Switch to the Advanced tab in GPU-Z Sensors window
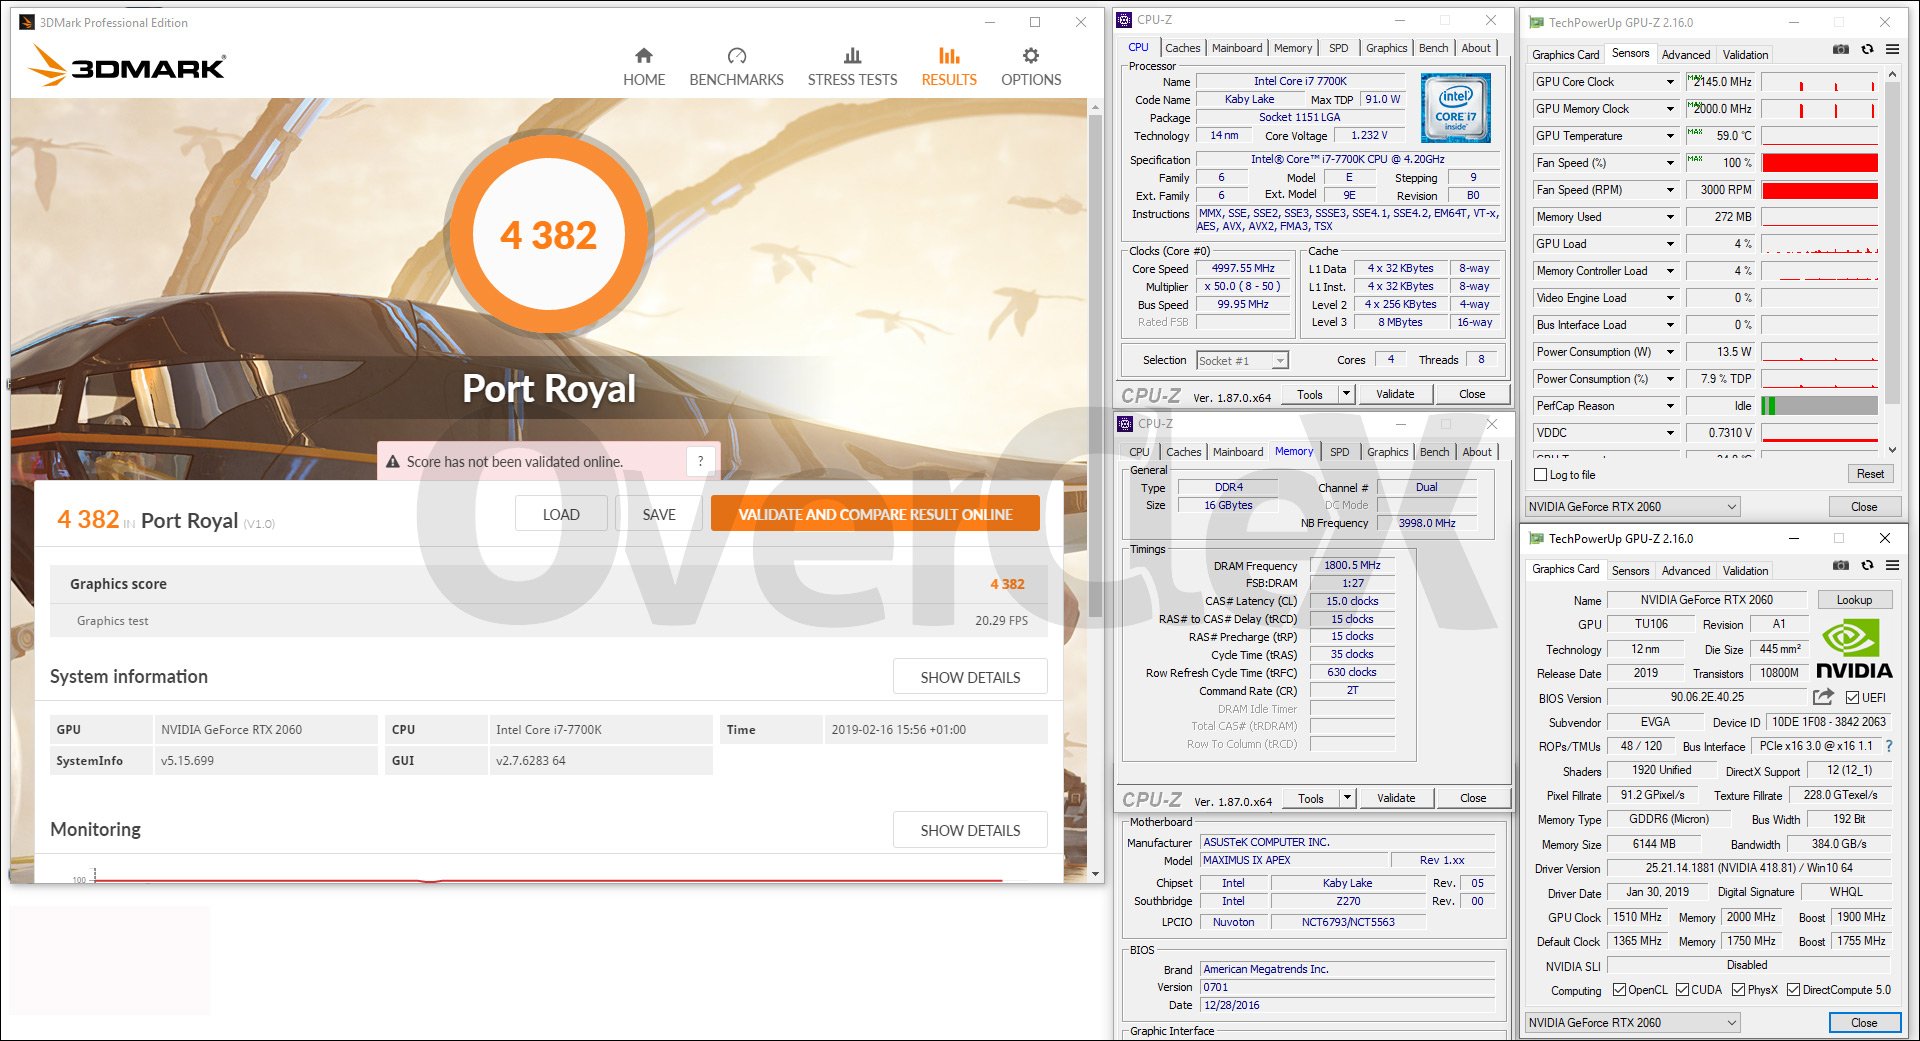Image resolution: width=1920 pixels, height=1041 pixels. [1685, 55]
